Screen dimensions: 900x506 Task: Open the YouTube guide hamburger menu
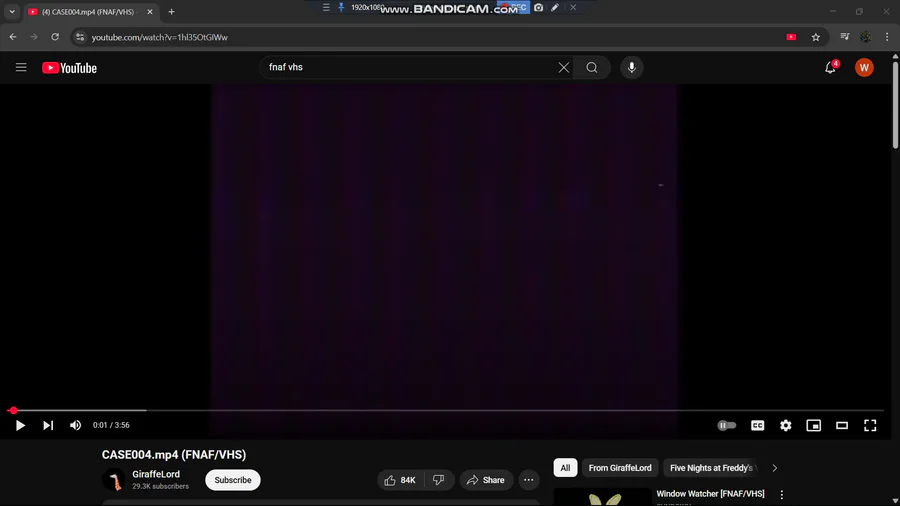[x=21, y=68]
